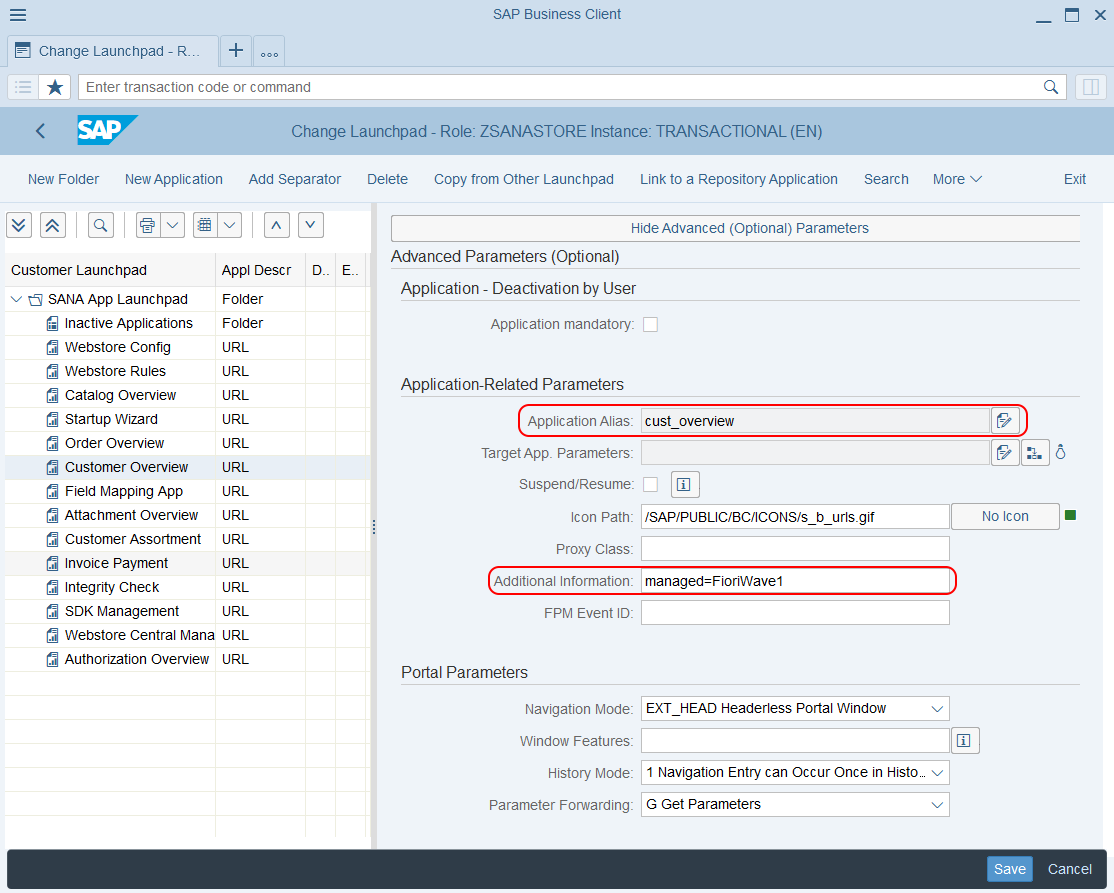Click Hide Advanced (Optional) Parameters button
The height and width of the screenshot is (893, 1114).
735,228
